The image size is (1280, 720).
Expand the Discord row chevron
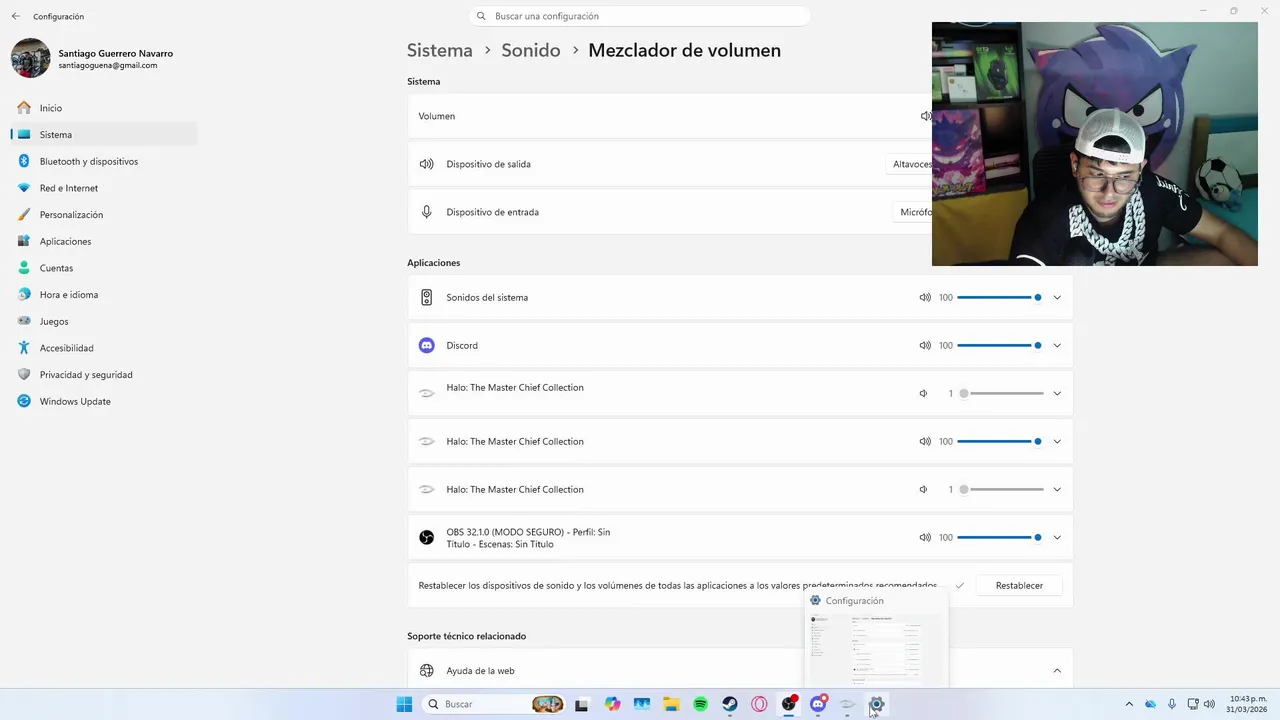coord(1057,345)
